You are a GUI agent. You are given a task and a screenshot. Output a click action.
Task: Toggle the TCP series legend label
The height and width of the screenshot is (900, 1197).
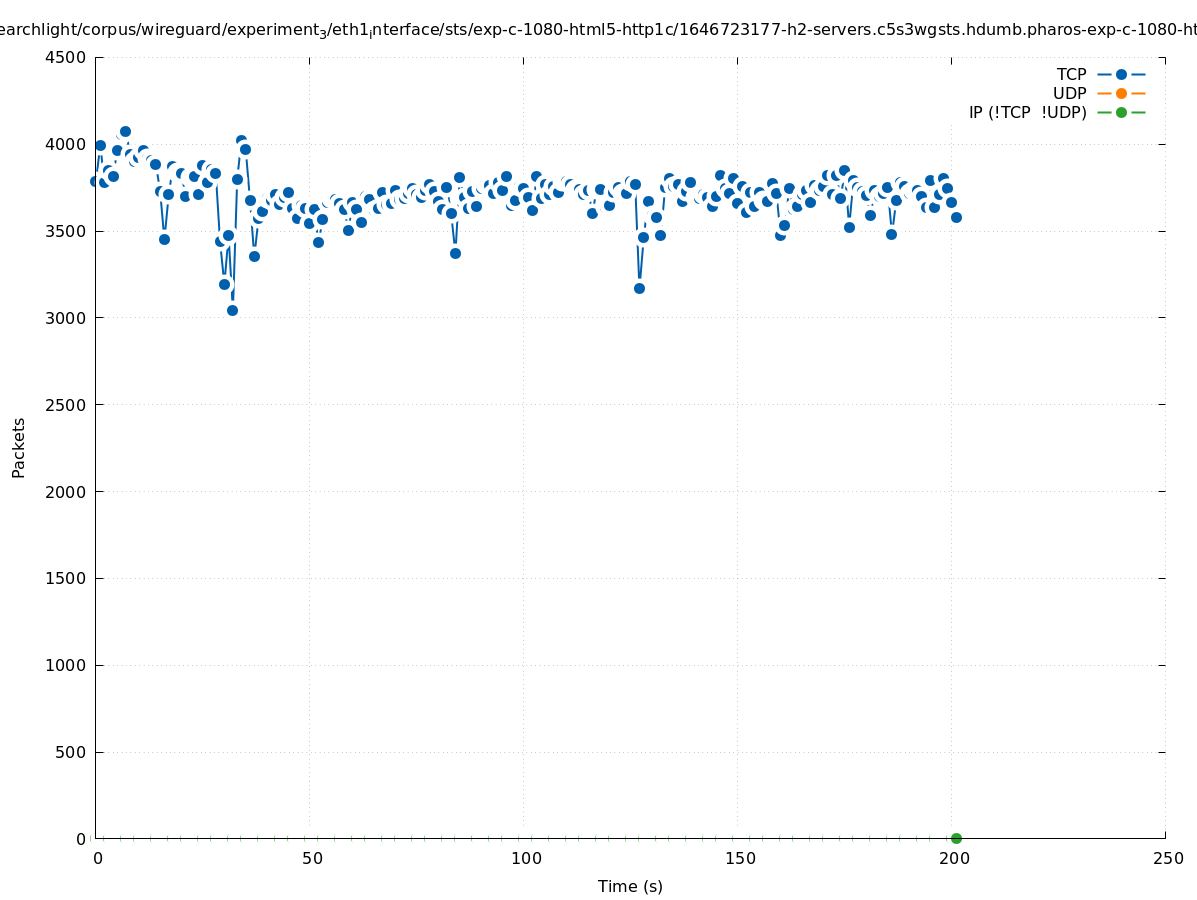click(x=1071, y=74)
